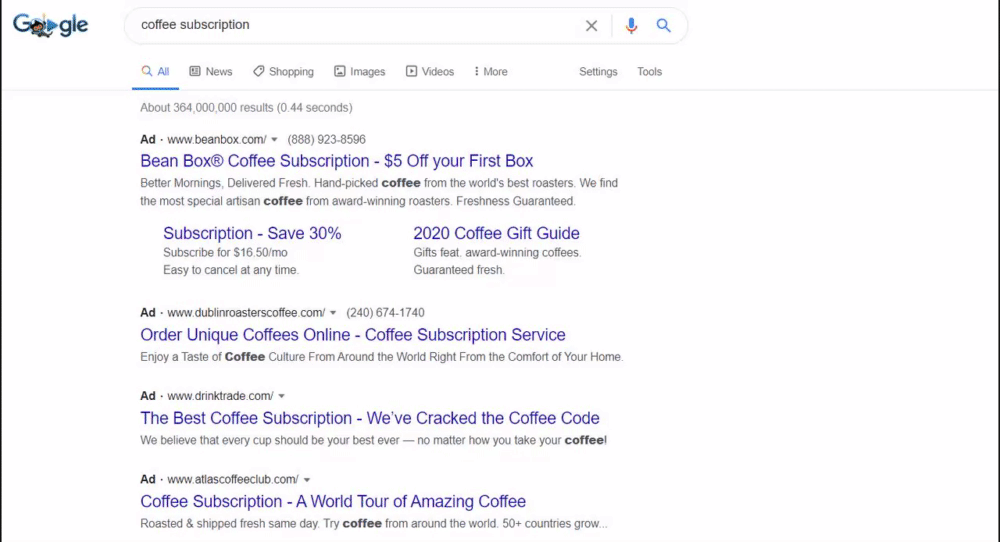
Task: Open the Settings menu
Action: 598,71
